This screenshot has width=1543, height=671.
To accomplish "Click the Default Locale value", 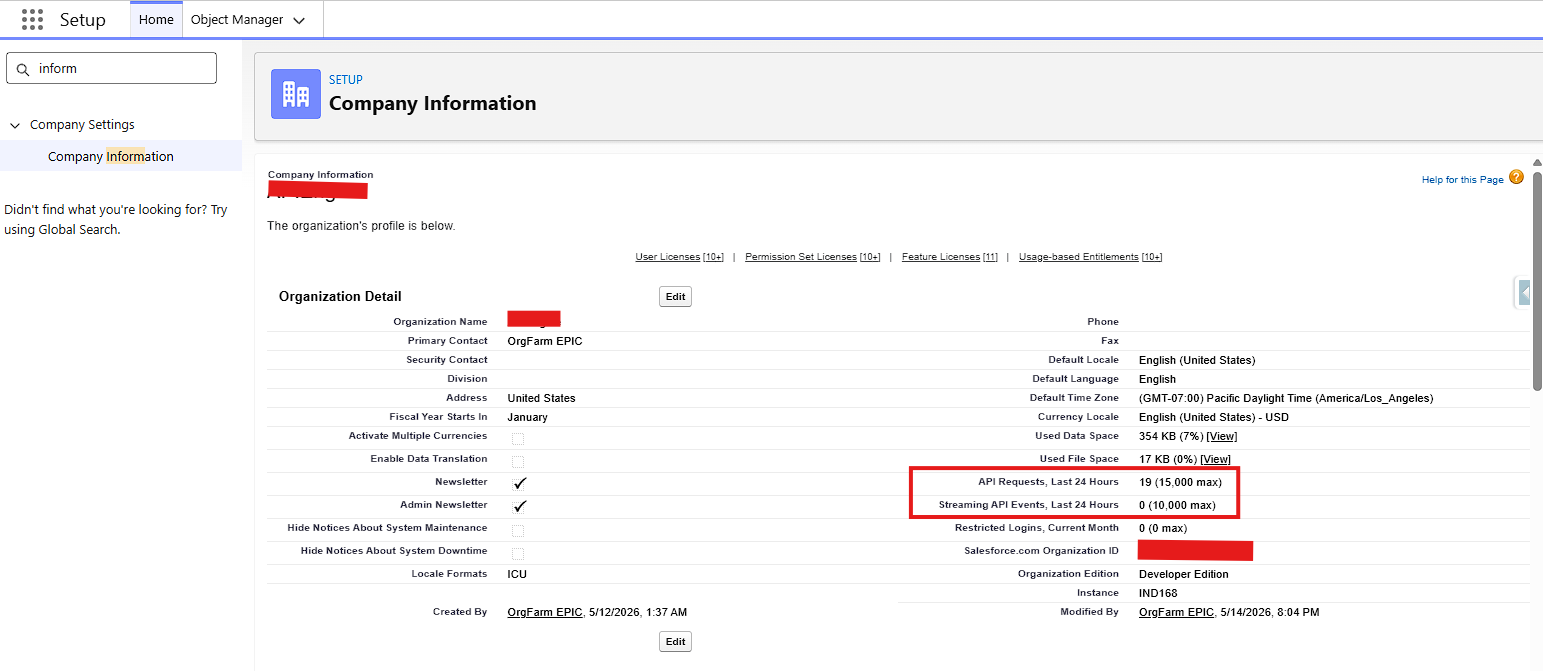I will coord(1197,360).
